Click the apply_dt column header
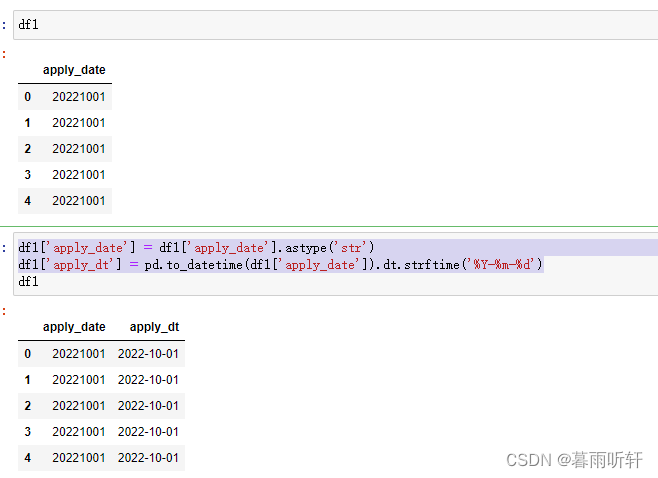Screen dimensions: 658x478 click(x=154, y=327)
